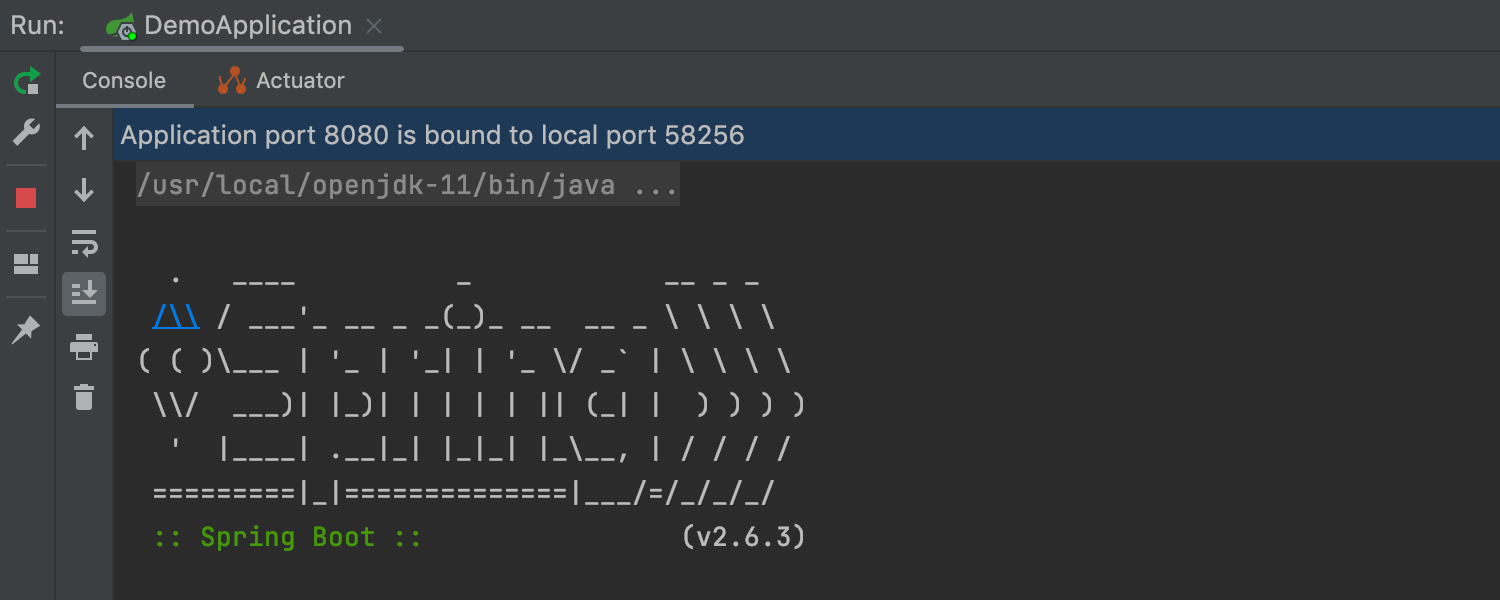Click the wrench run-configuration icon

pyautogui.click(x=27, y=132)
